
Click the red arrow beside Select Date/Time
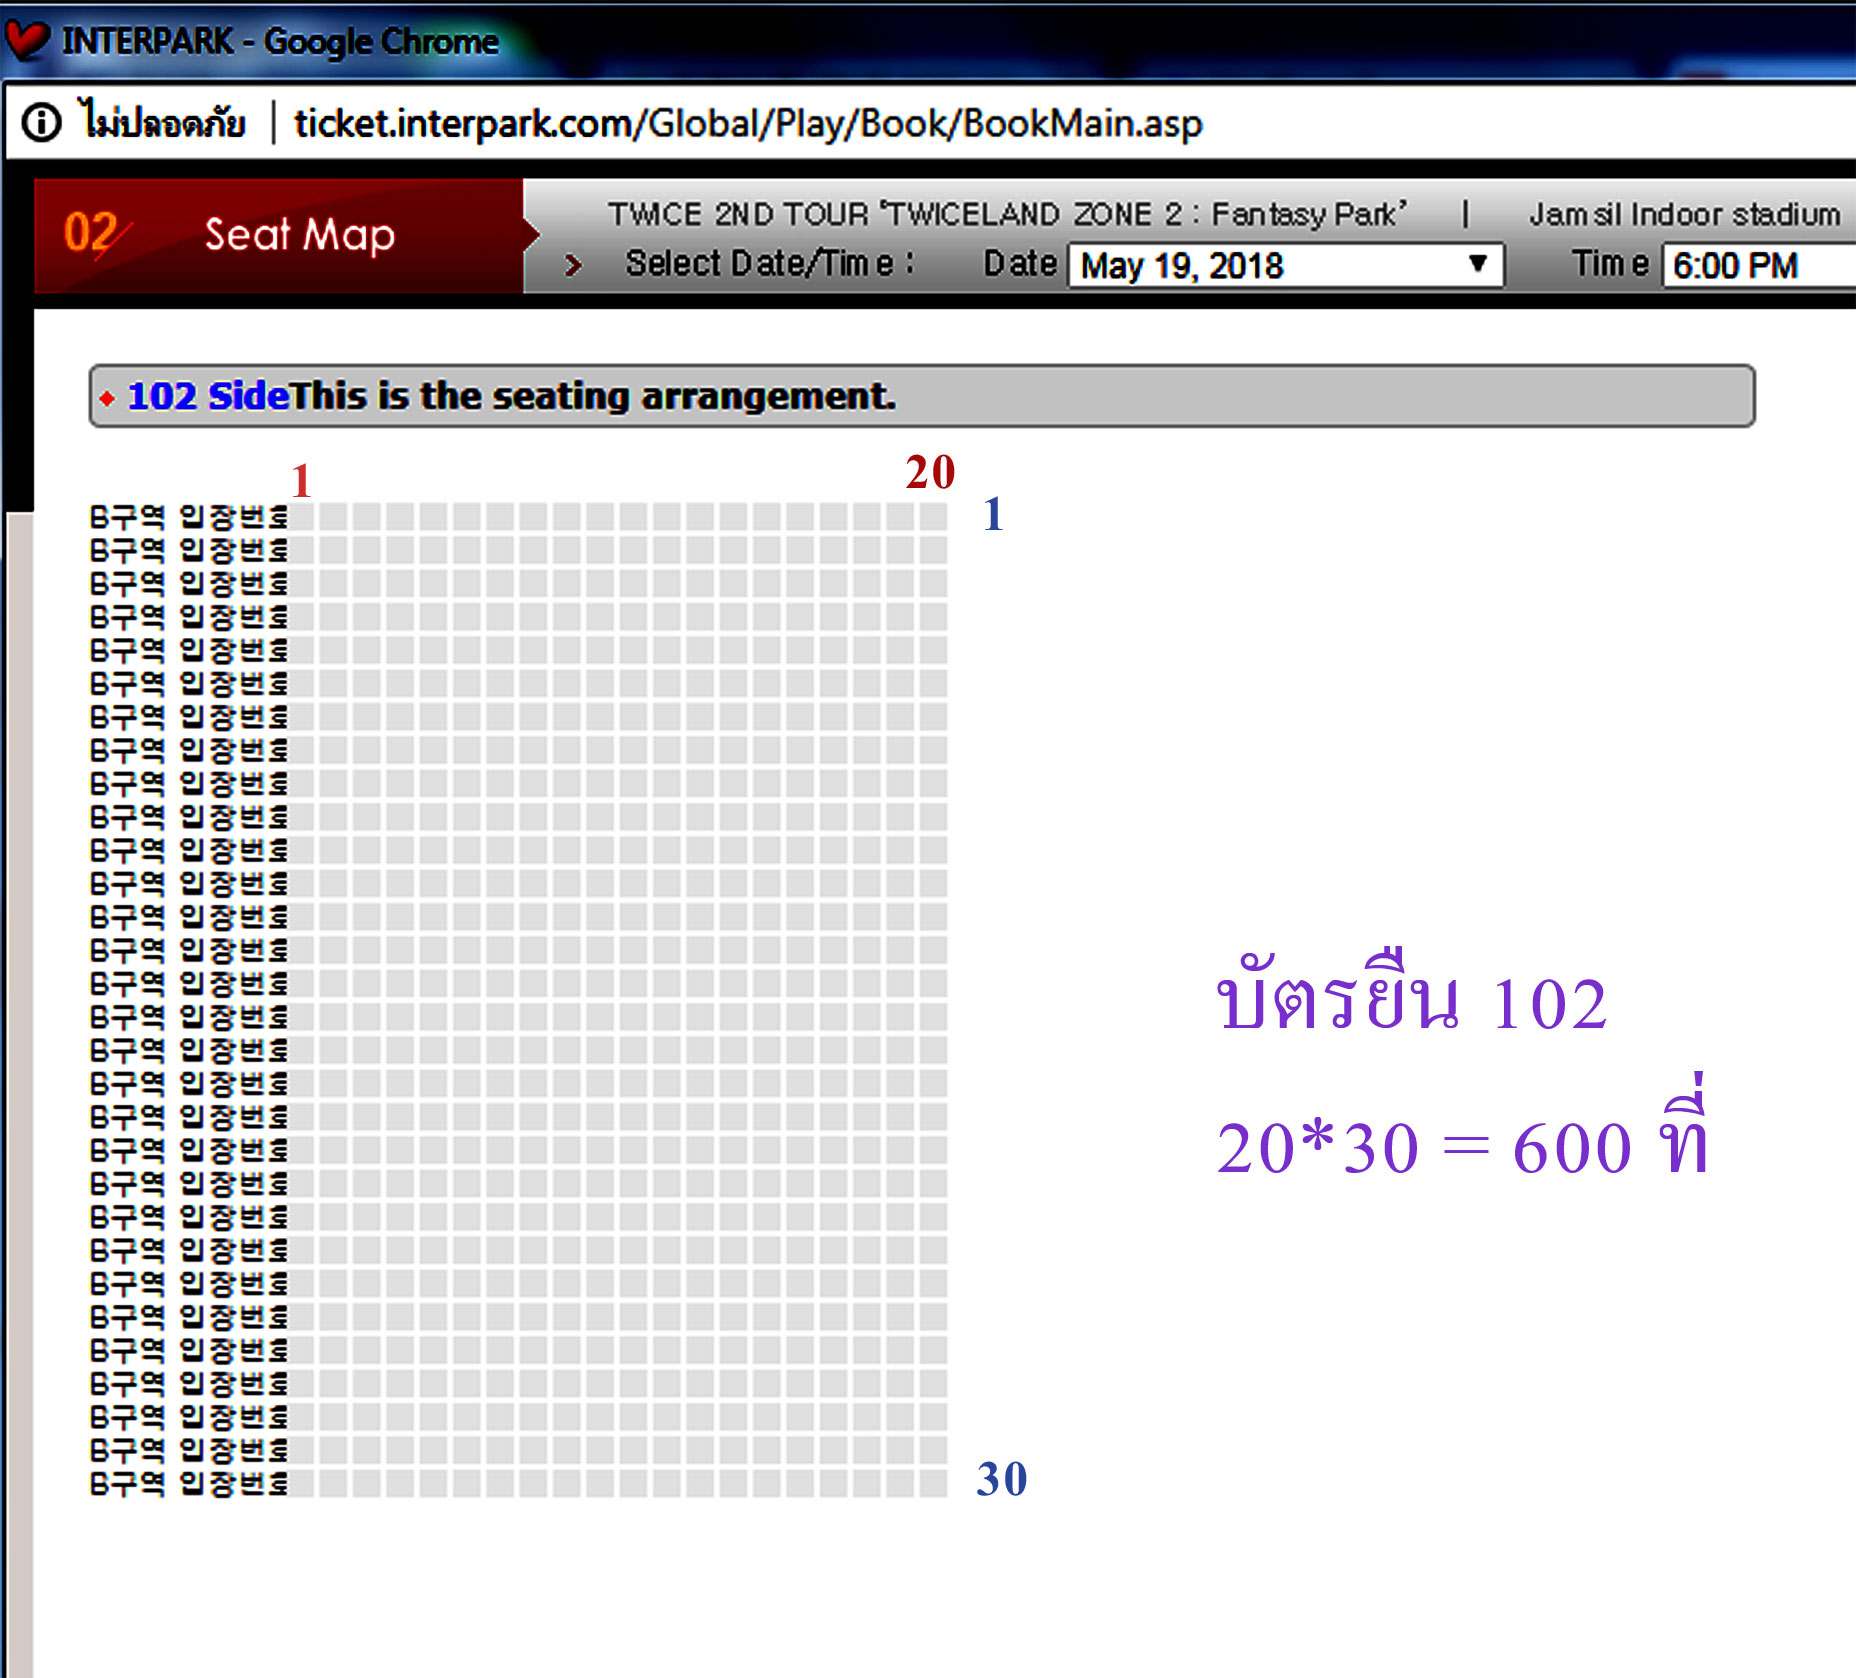[x=572, y=265]
